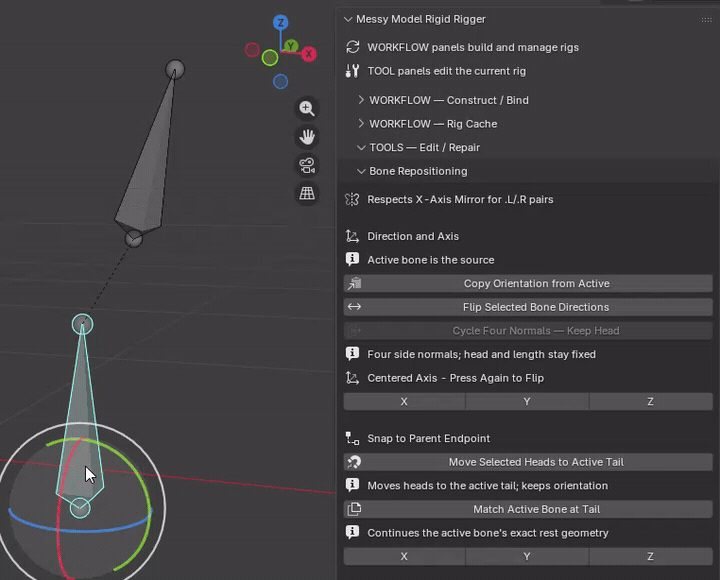Click info icon beside Continues active bone's geometry
The height and width of the screenshot is (580, 720).
tap(352, 533)
